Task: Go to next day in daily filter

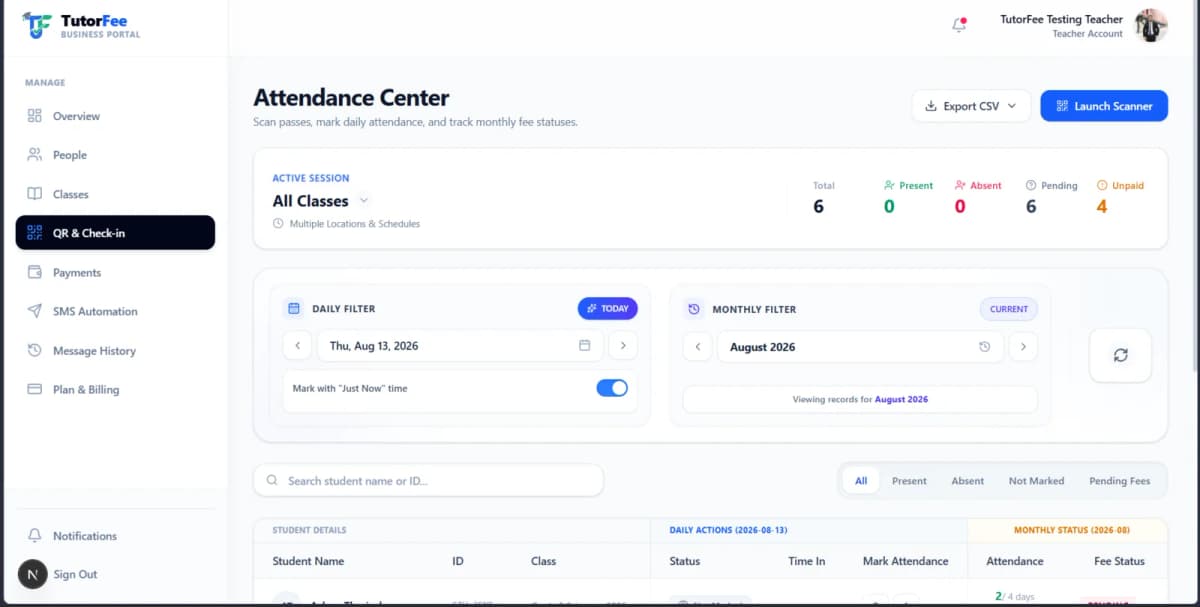Action: pyautogui.click(x=623, y=346)
